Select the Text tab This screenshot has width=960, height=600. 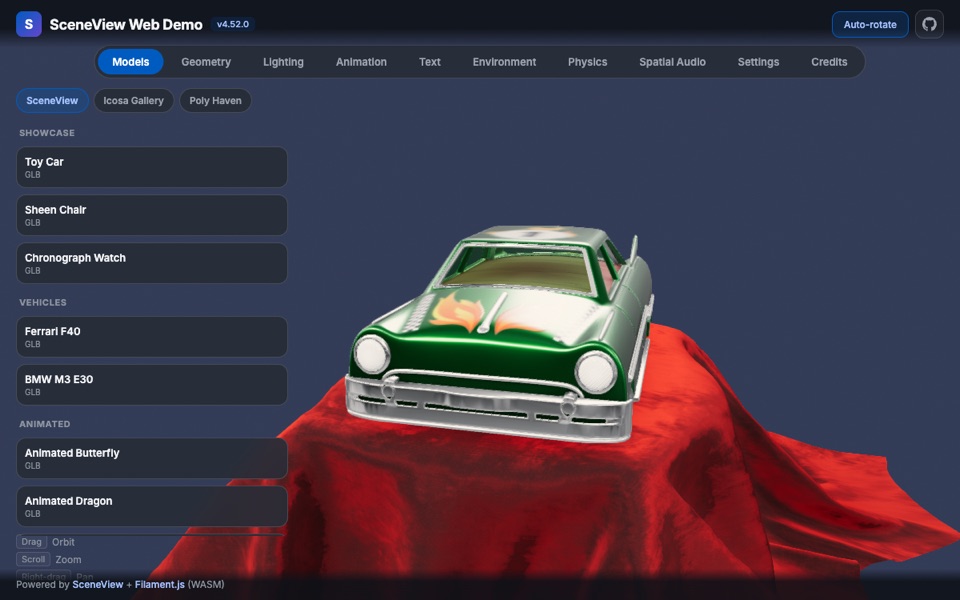point(430,62)
